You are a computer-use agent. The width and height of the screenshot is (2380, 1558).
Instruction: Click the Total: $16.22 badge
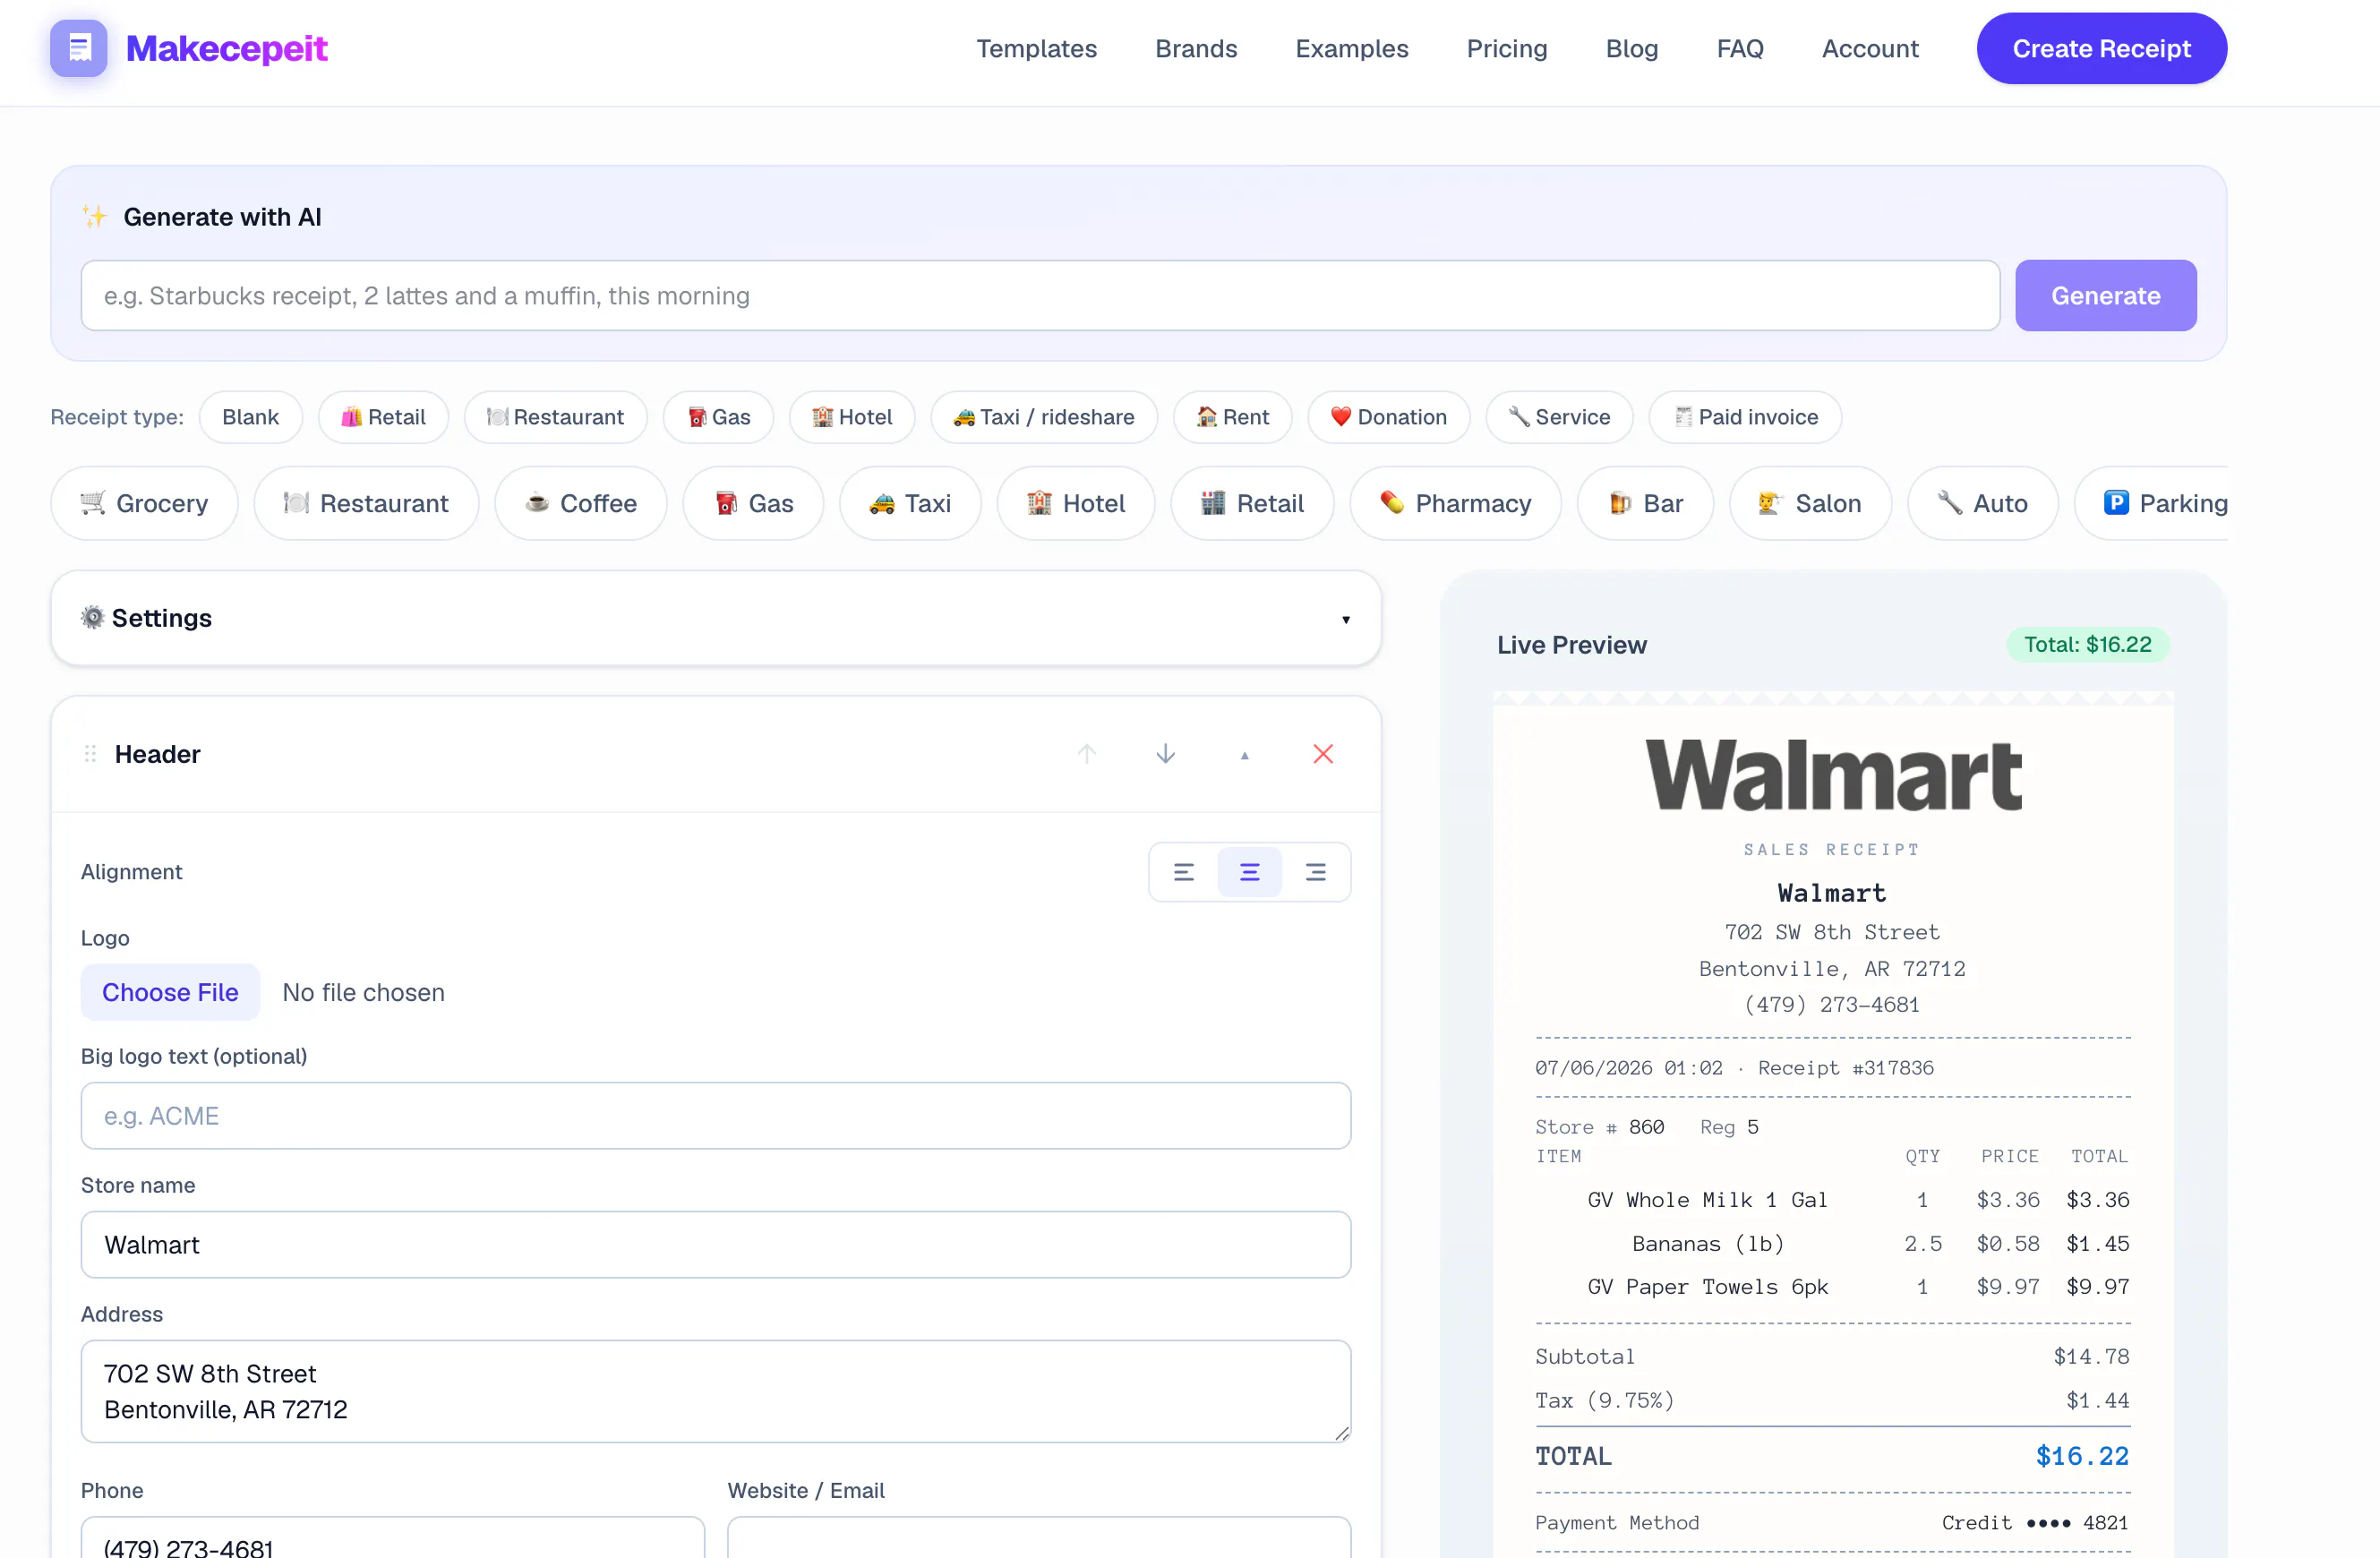[2087, 645]
